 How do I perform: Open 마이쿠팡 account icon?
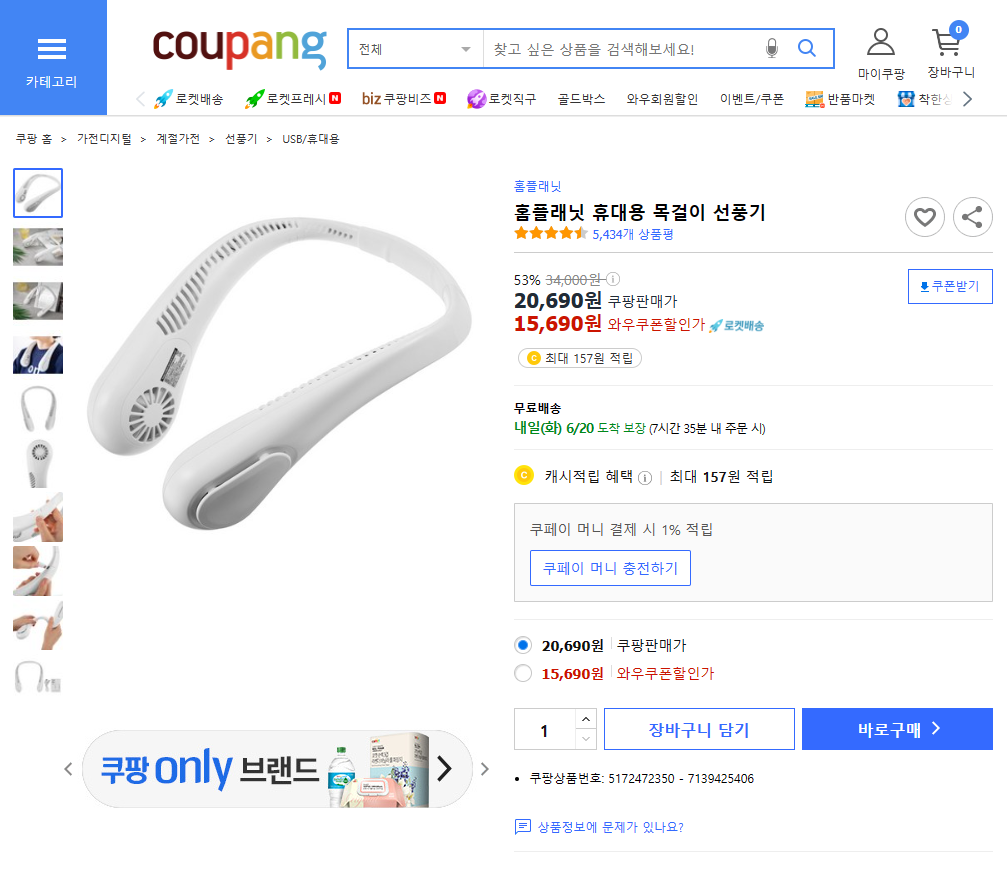coord(880,52)
